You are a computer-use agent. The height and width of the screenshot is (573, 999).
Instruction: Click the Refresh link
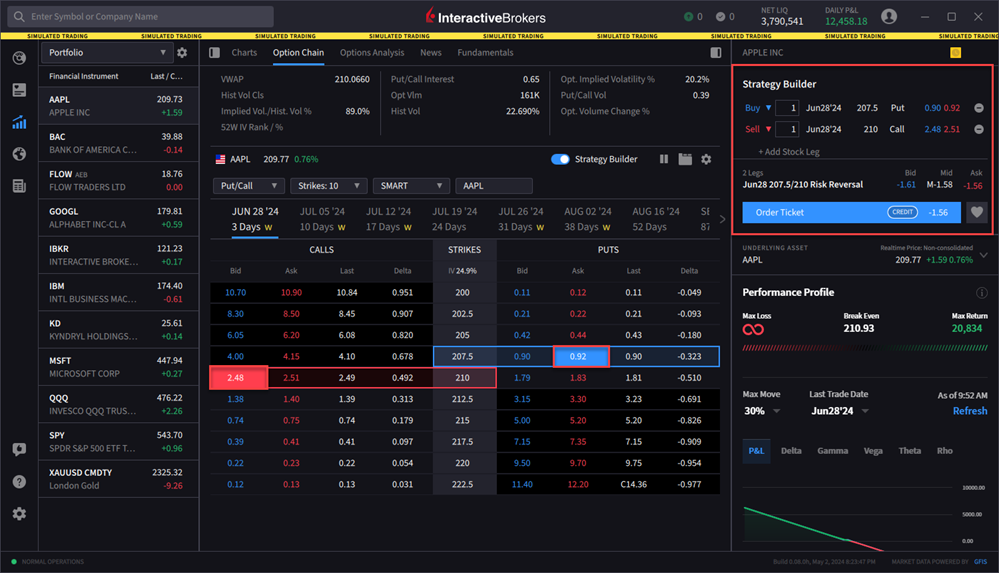click(x=970, y=411)
